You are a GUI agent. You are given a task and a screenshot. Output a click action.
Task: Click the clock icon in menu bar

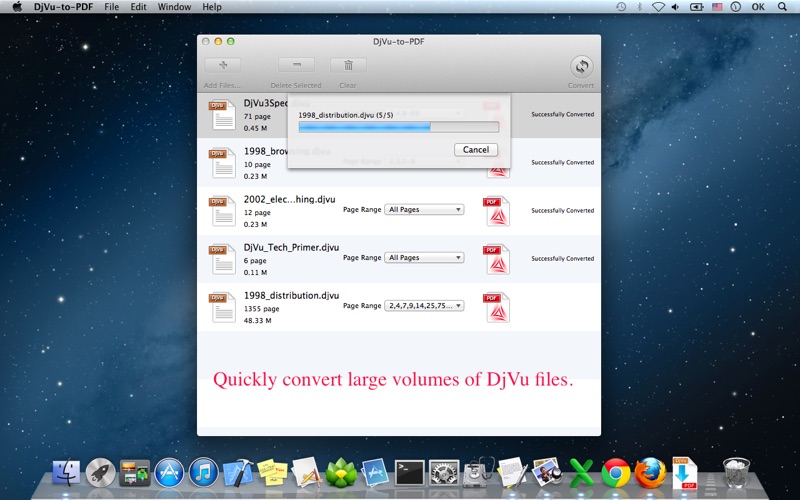735,7
